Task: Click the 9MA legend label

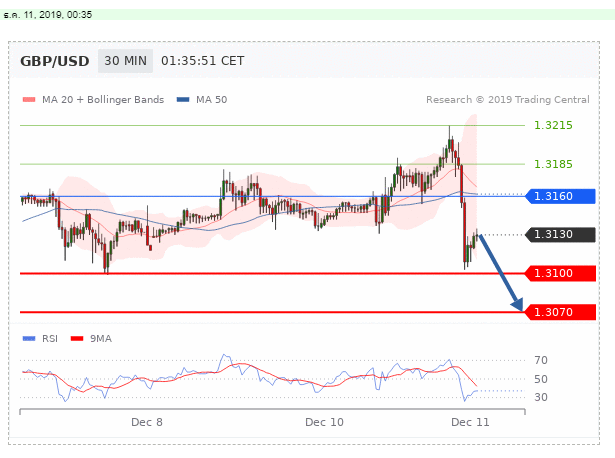Action: [x=101, y=338]
